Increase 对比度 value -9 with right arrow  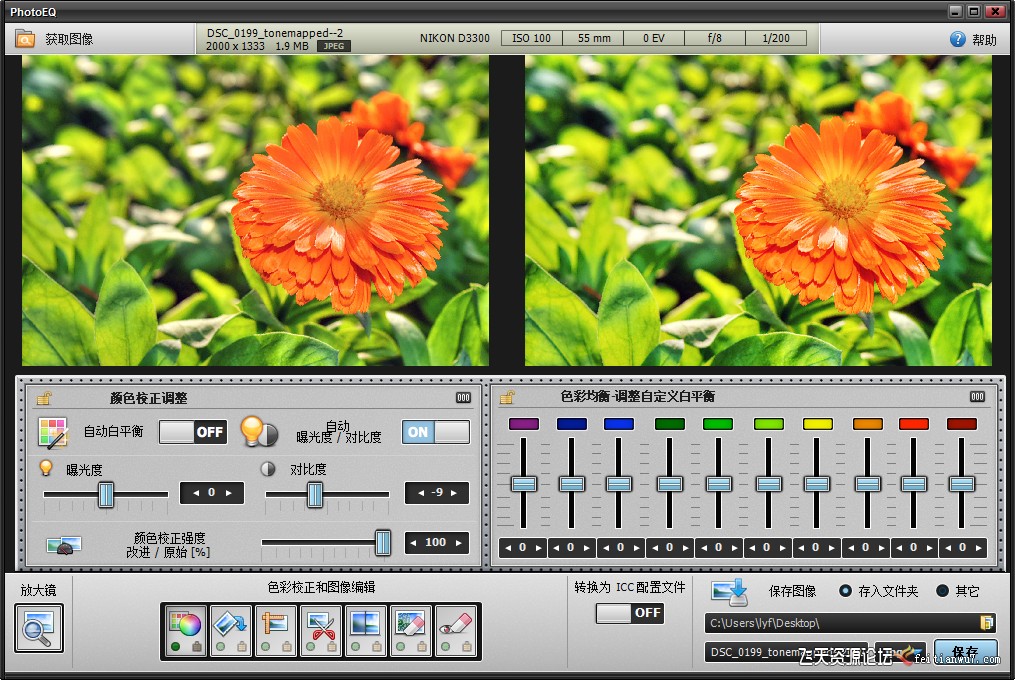(454, 493)
